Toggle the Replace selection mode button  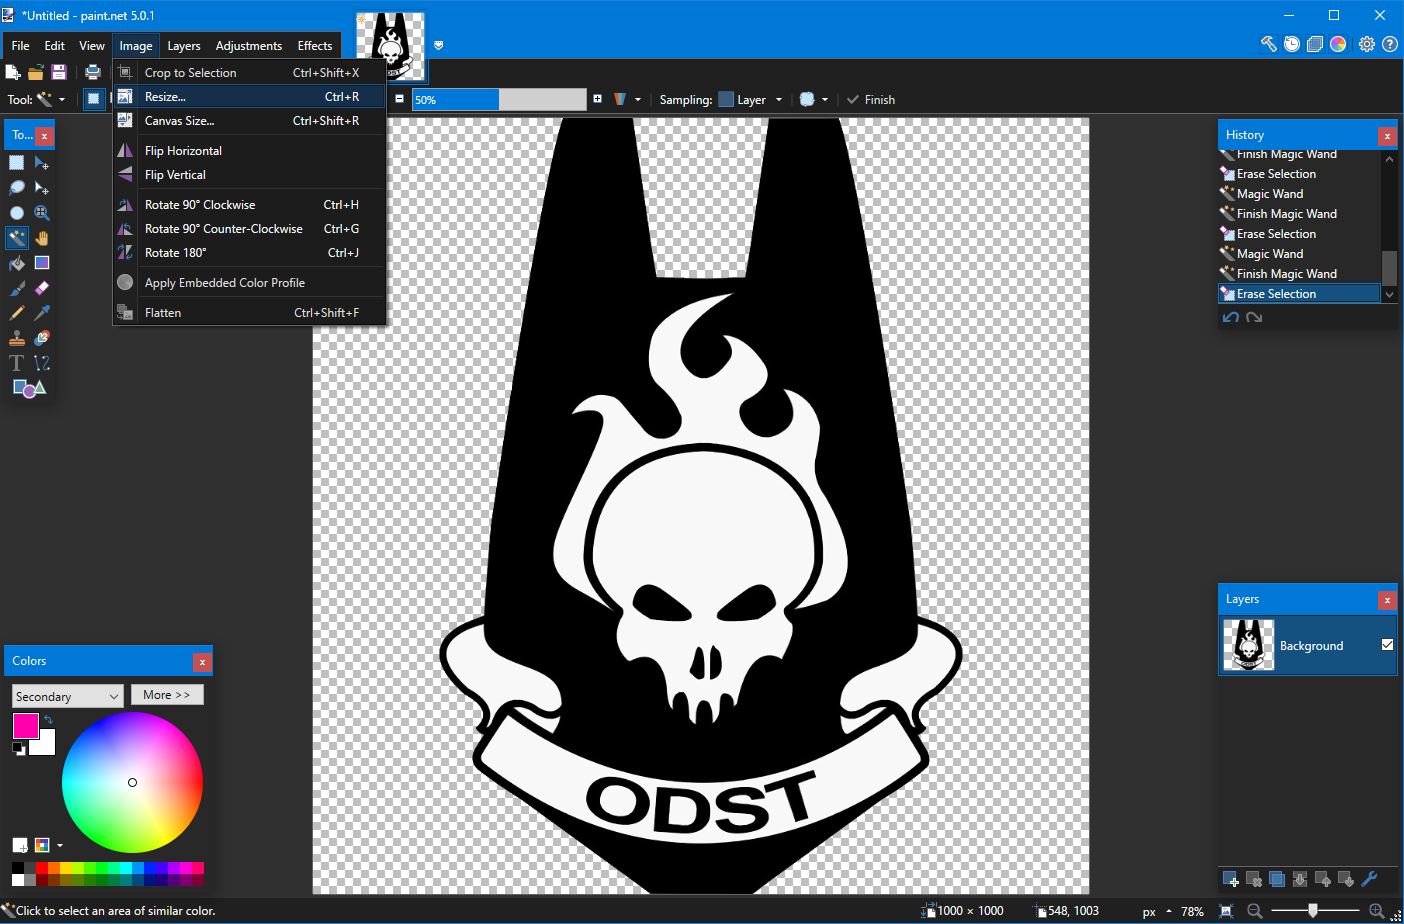[x=93, y=99]
